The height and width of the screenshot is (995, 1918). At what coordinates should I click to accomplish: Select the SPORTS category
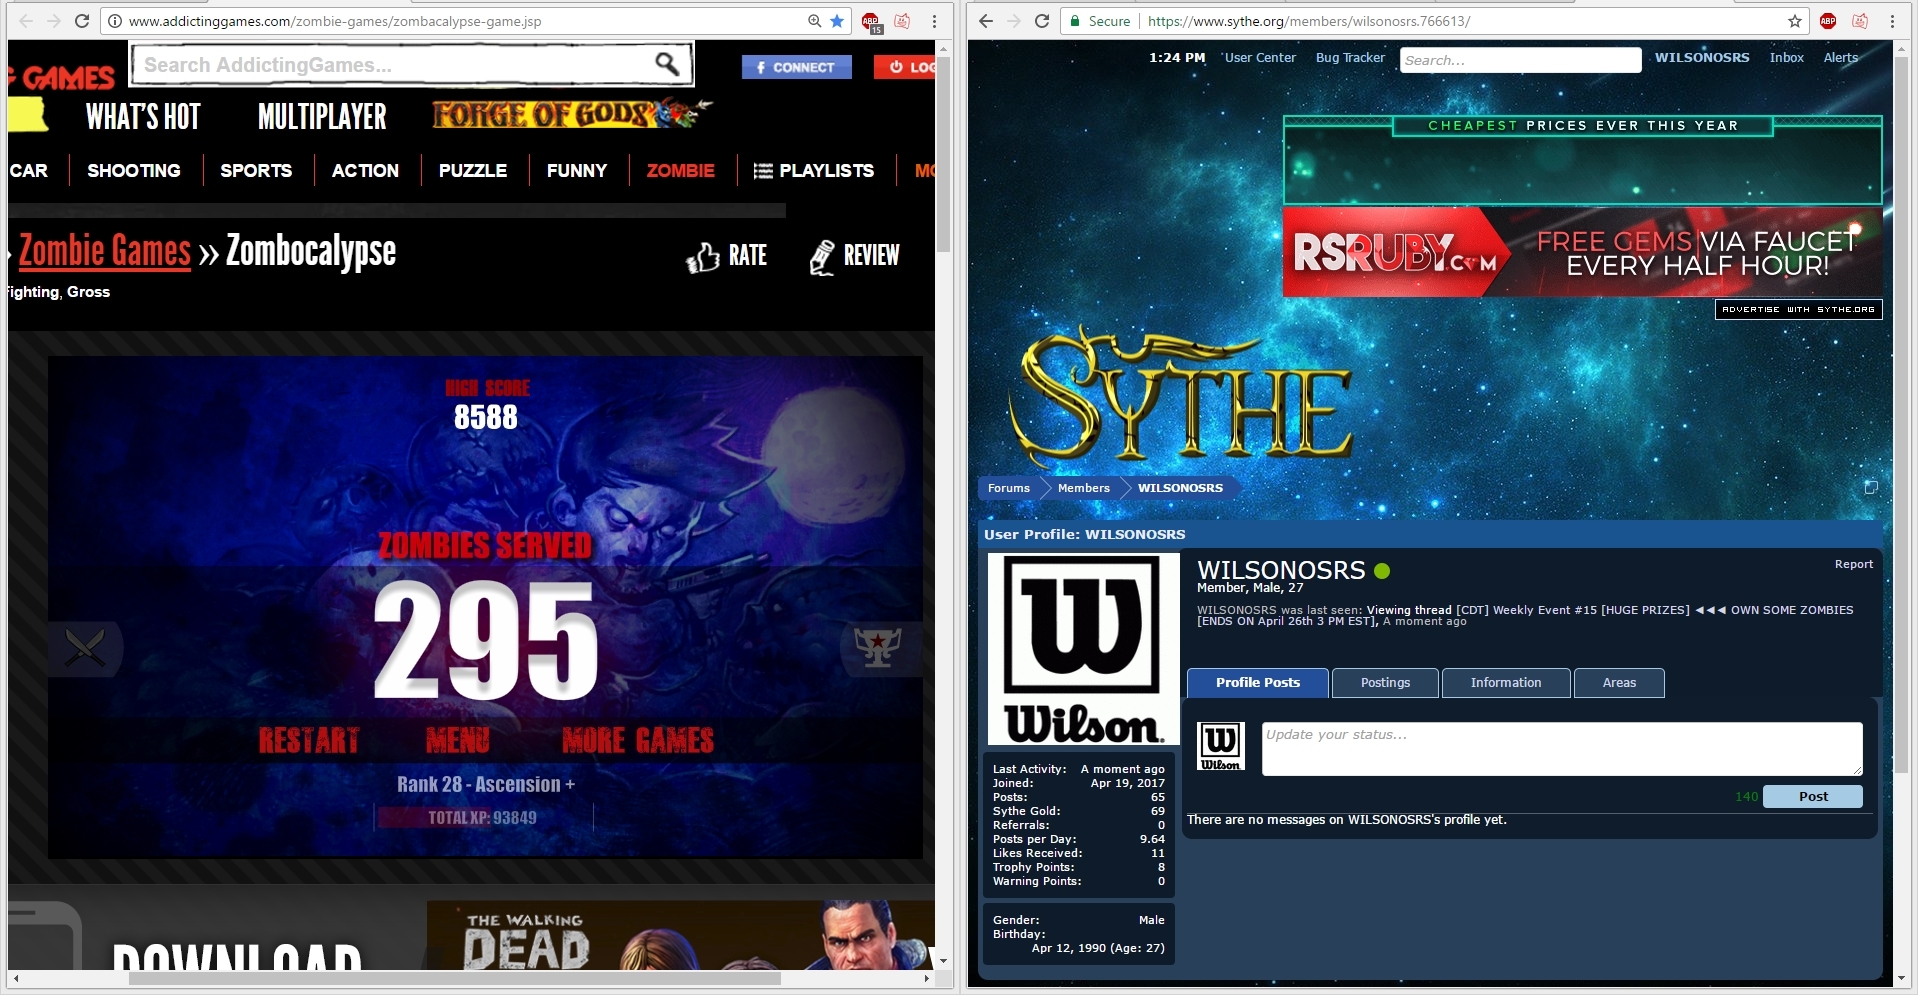pyautogui.click(x=256, y=171)
